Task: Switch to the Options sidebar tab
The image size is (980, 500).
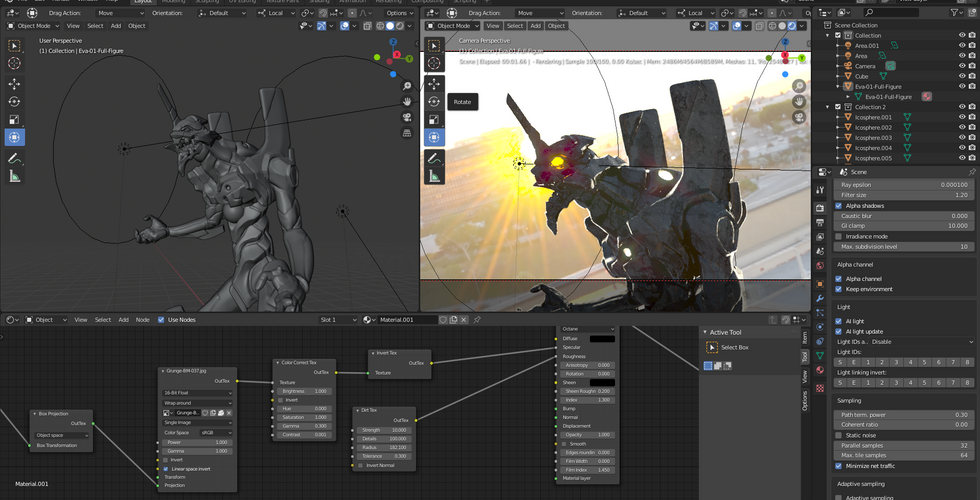Action: (x=804, y=401)
